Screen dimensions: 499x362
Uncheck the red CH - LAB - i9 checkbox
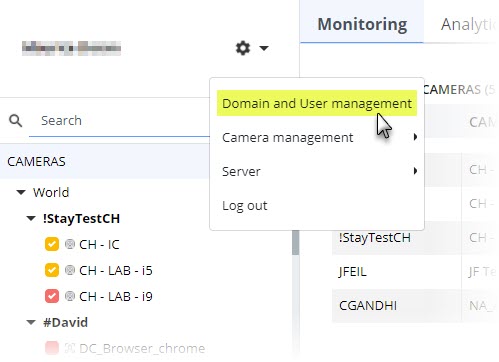pos(52,296)
